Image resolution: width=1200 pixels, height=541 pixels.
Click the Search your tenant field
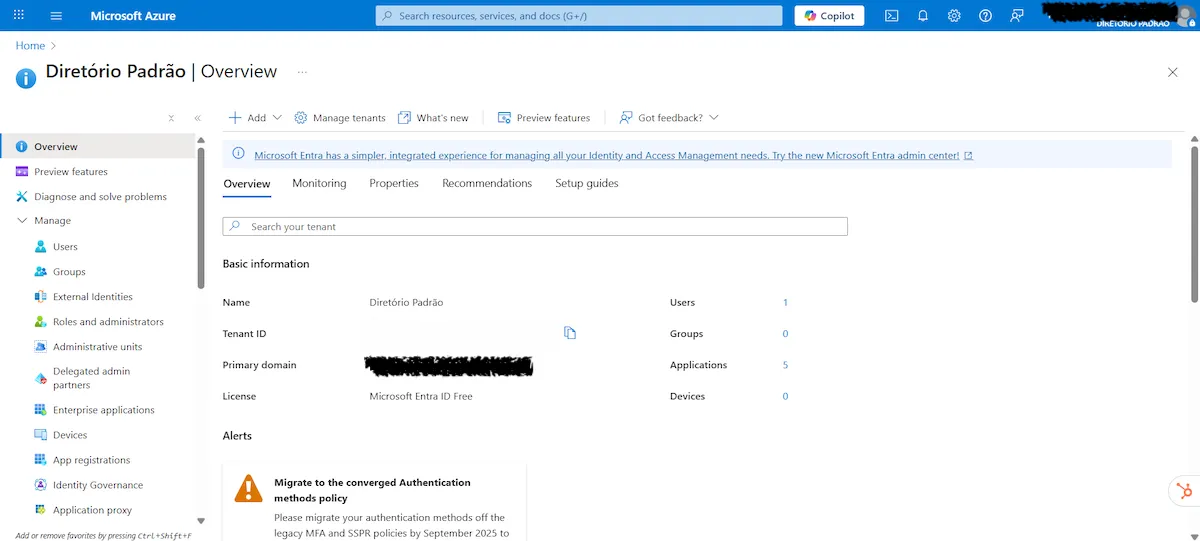coord(535,226)
